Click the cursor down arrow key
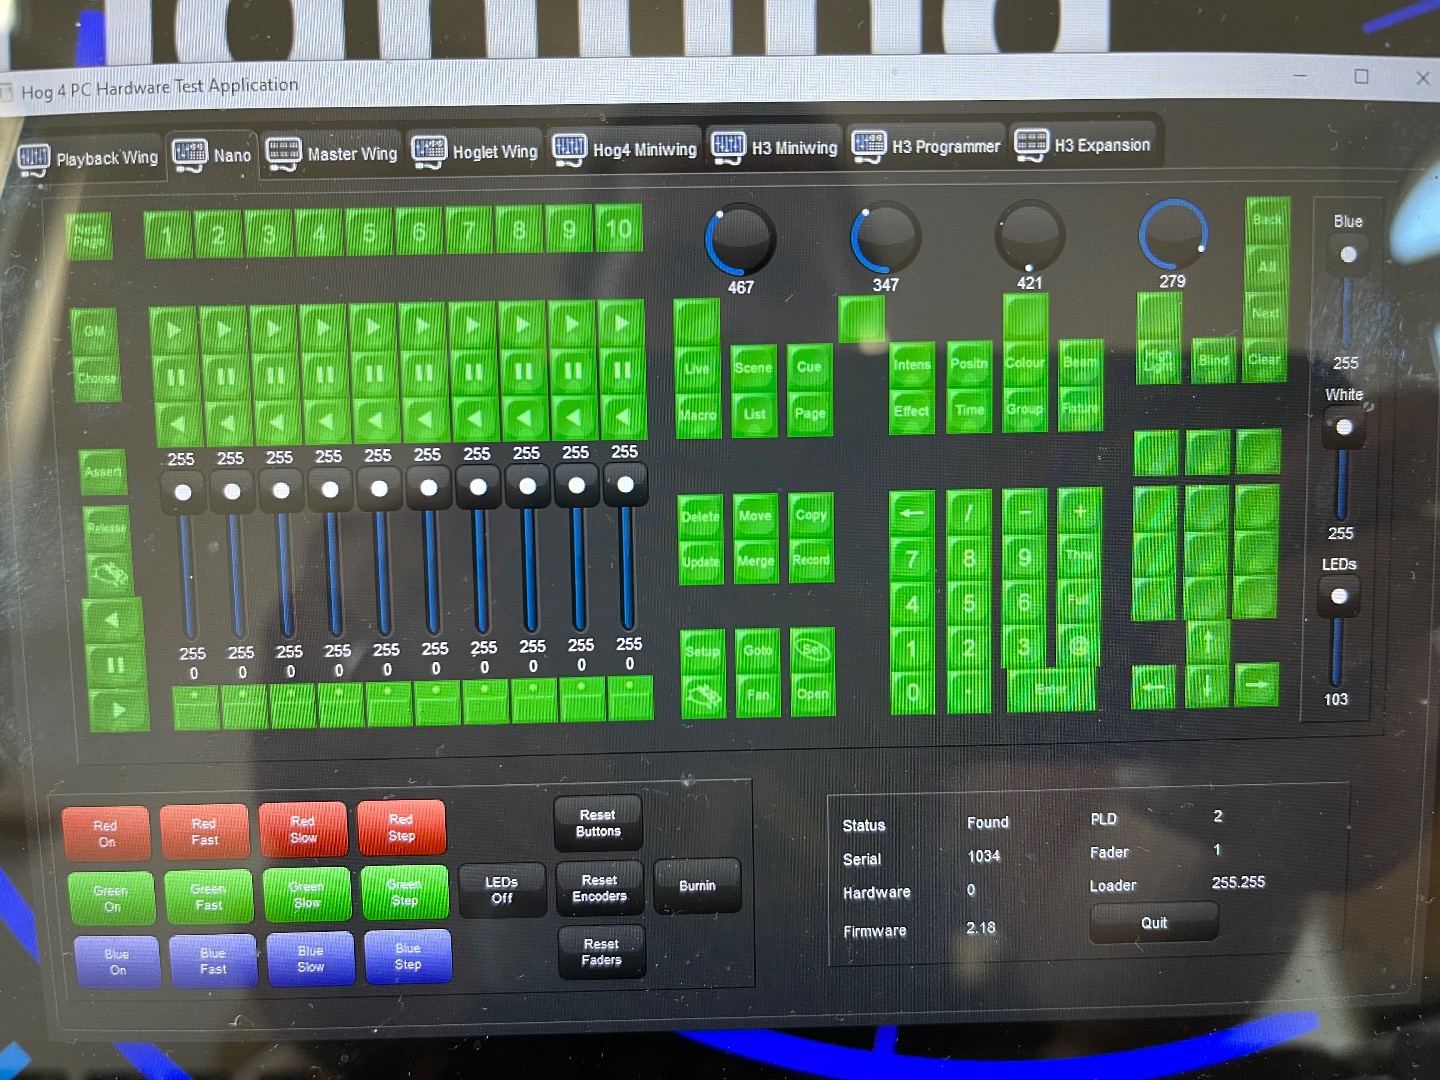 (x=1207, y=686)
